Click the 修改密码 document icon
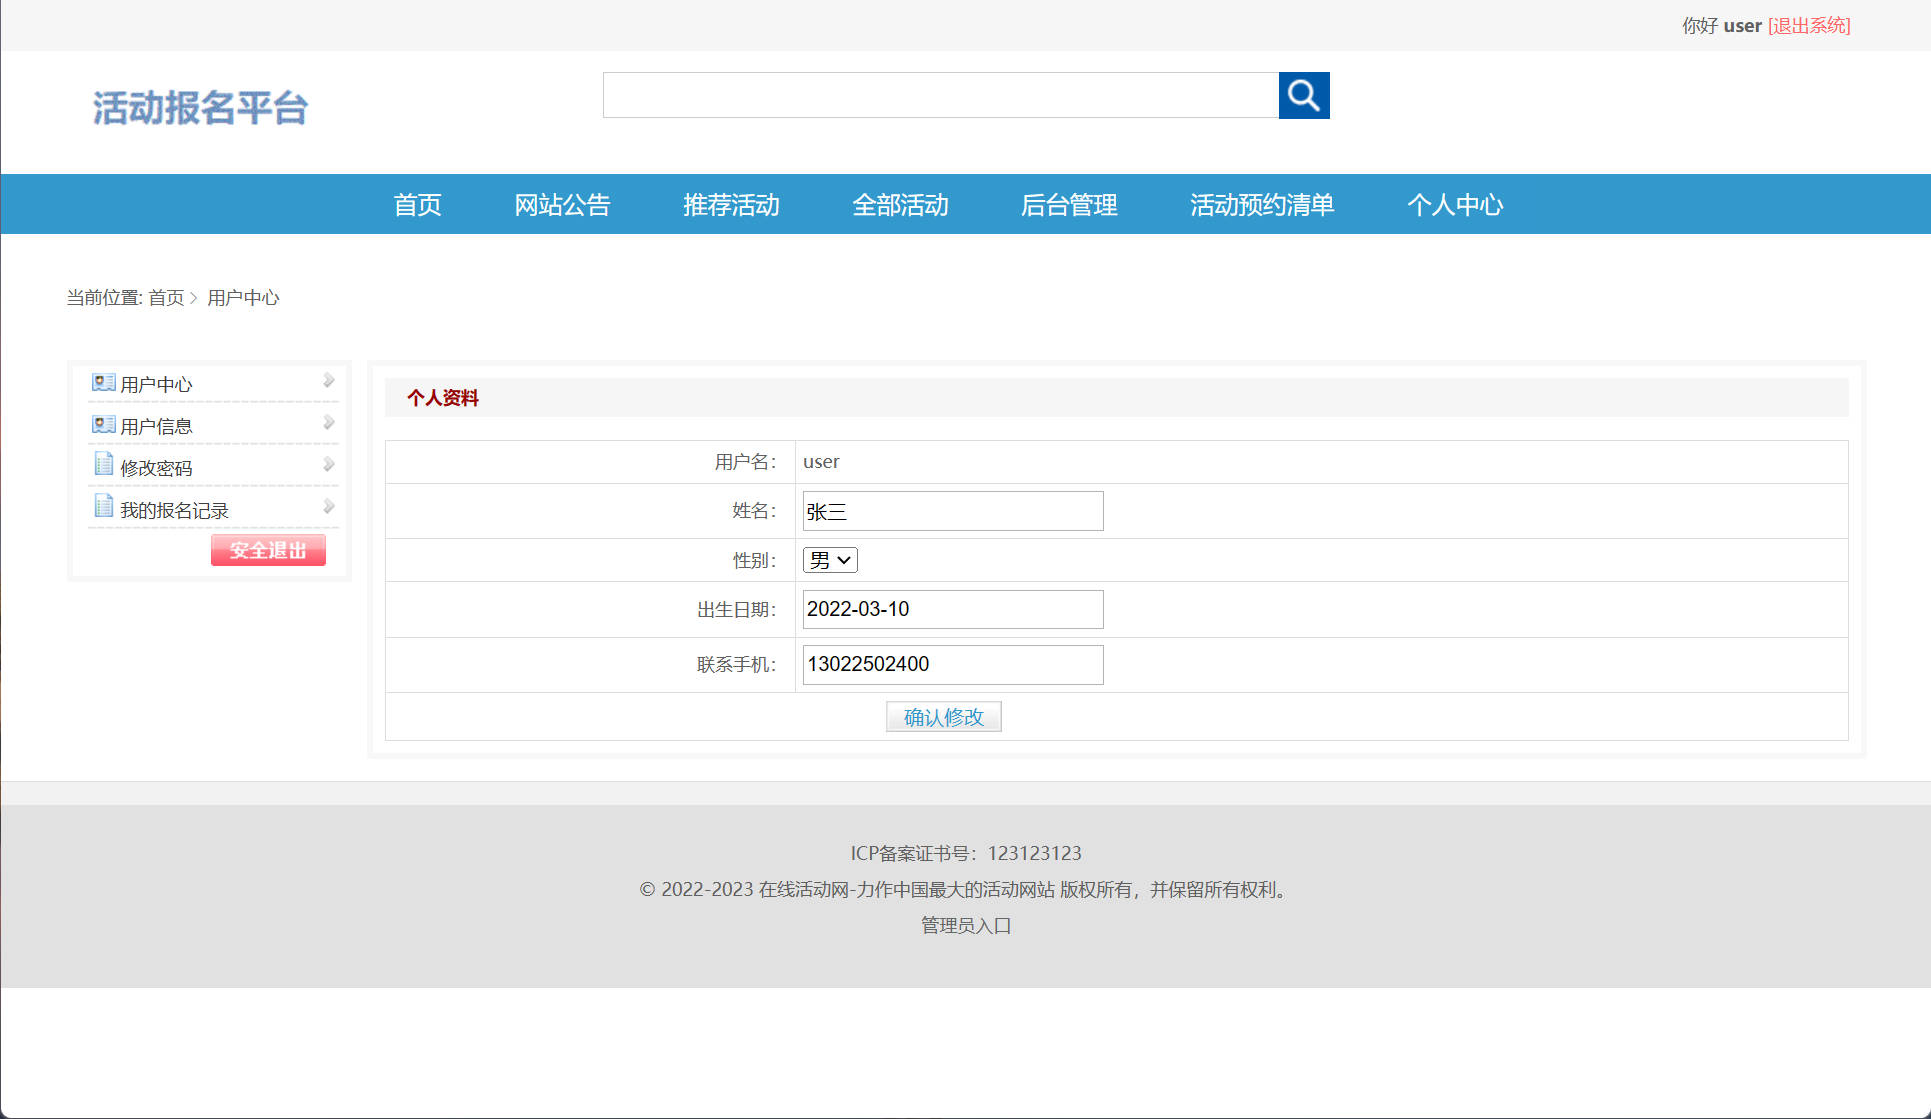Image resolution: width=1931 pixels, height=1119 pixels. (x=103, y=464)
